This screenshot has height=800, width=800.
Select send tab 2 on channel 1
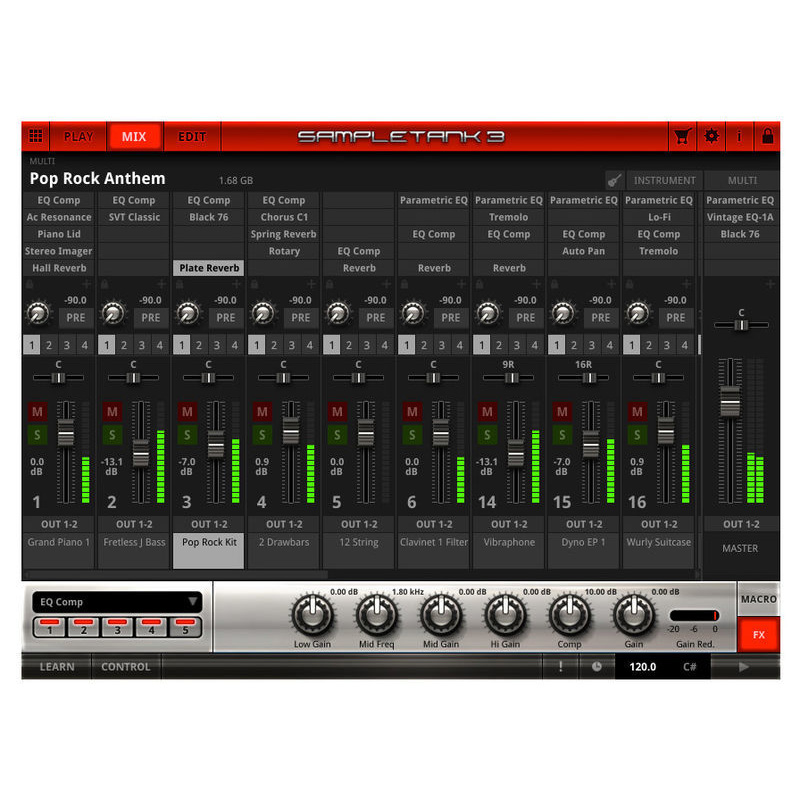coord(49,345)
